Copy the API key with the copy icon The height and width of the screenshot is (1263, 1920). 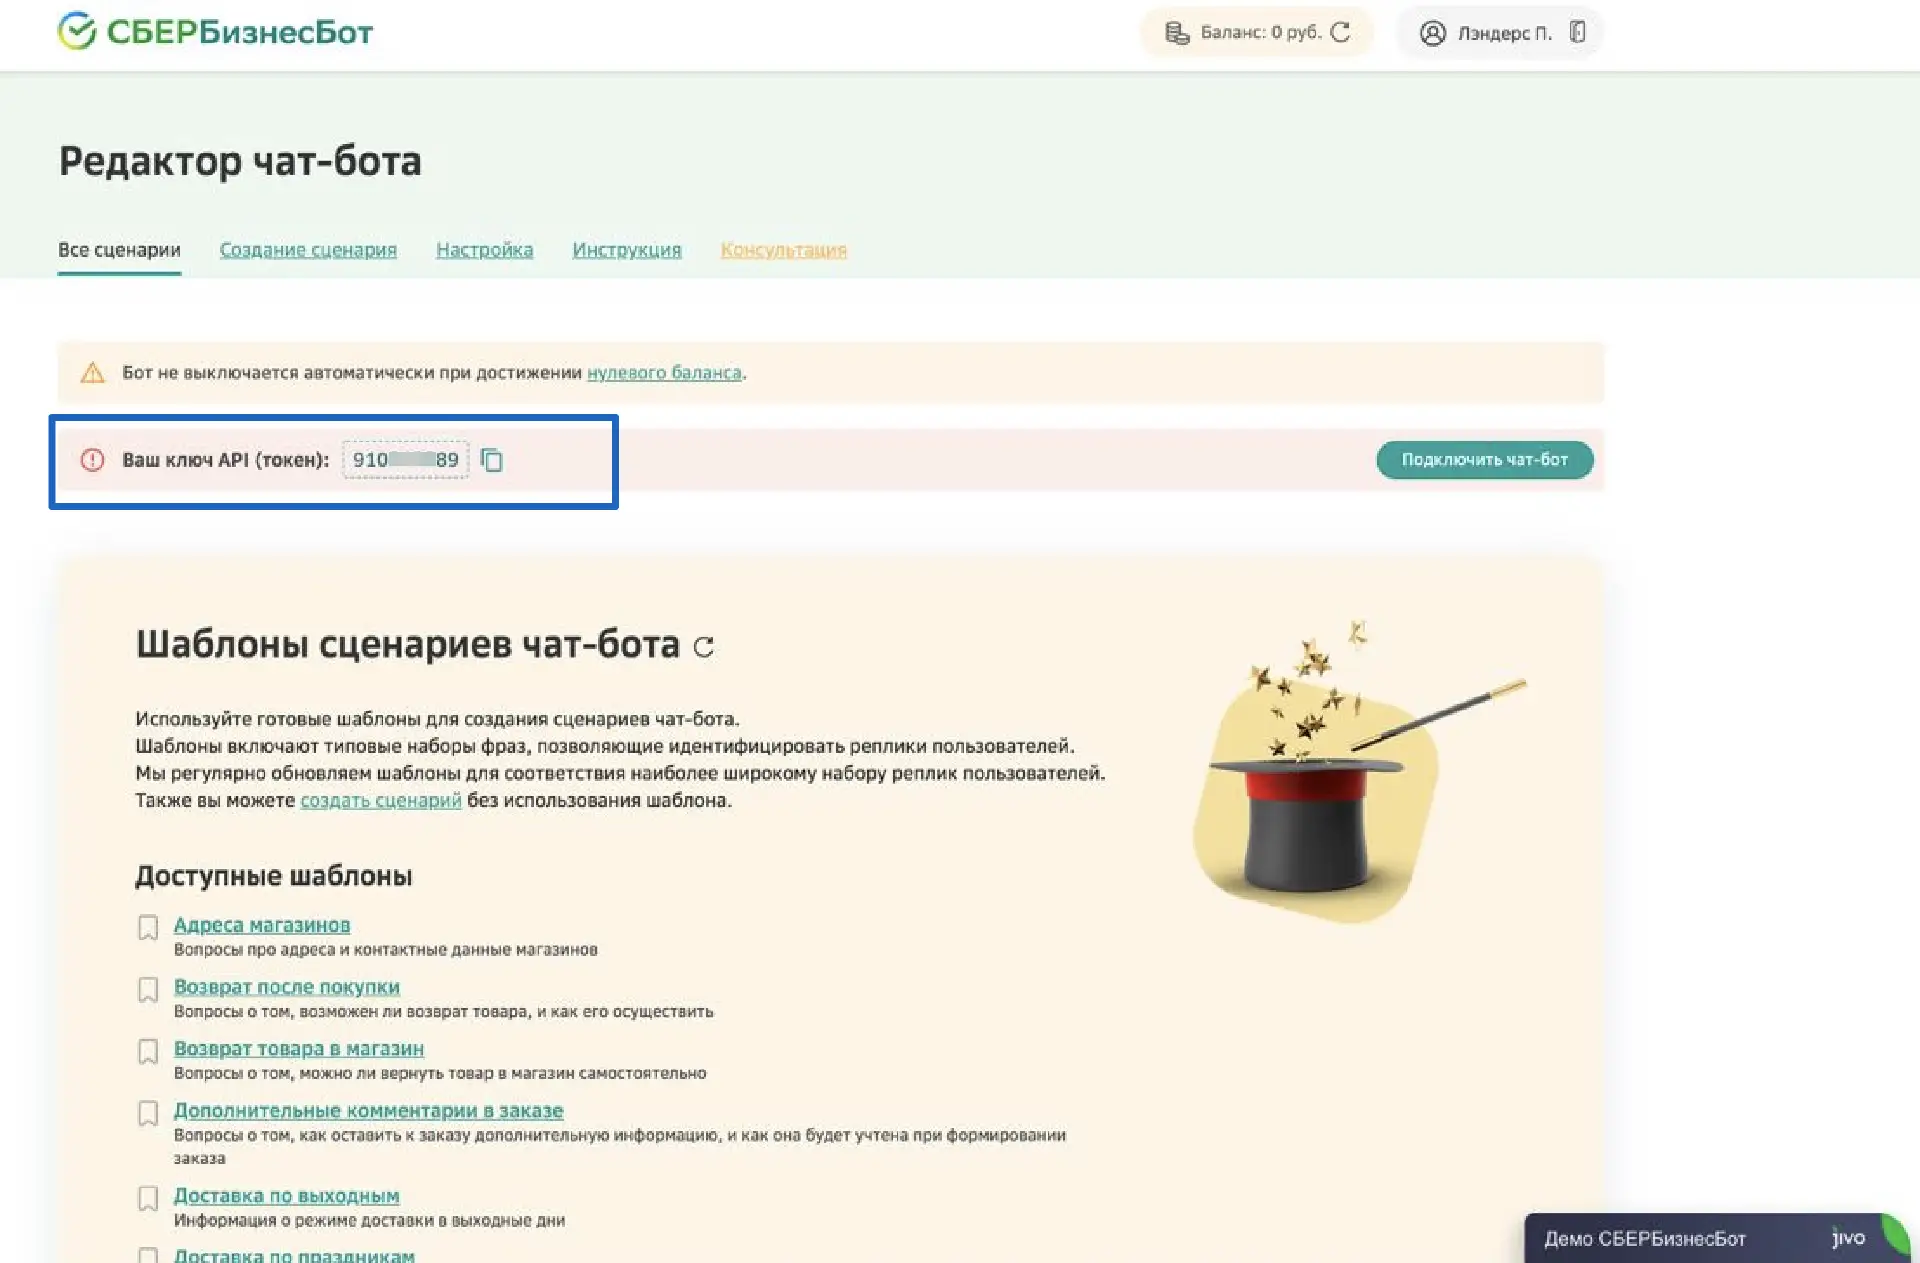click(492, 460)
